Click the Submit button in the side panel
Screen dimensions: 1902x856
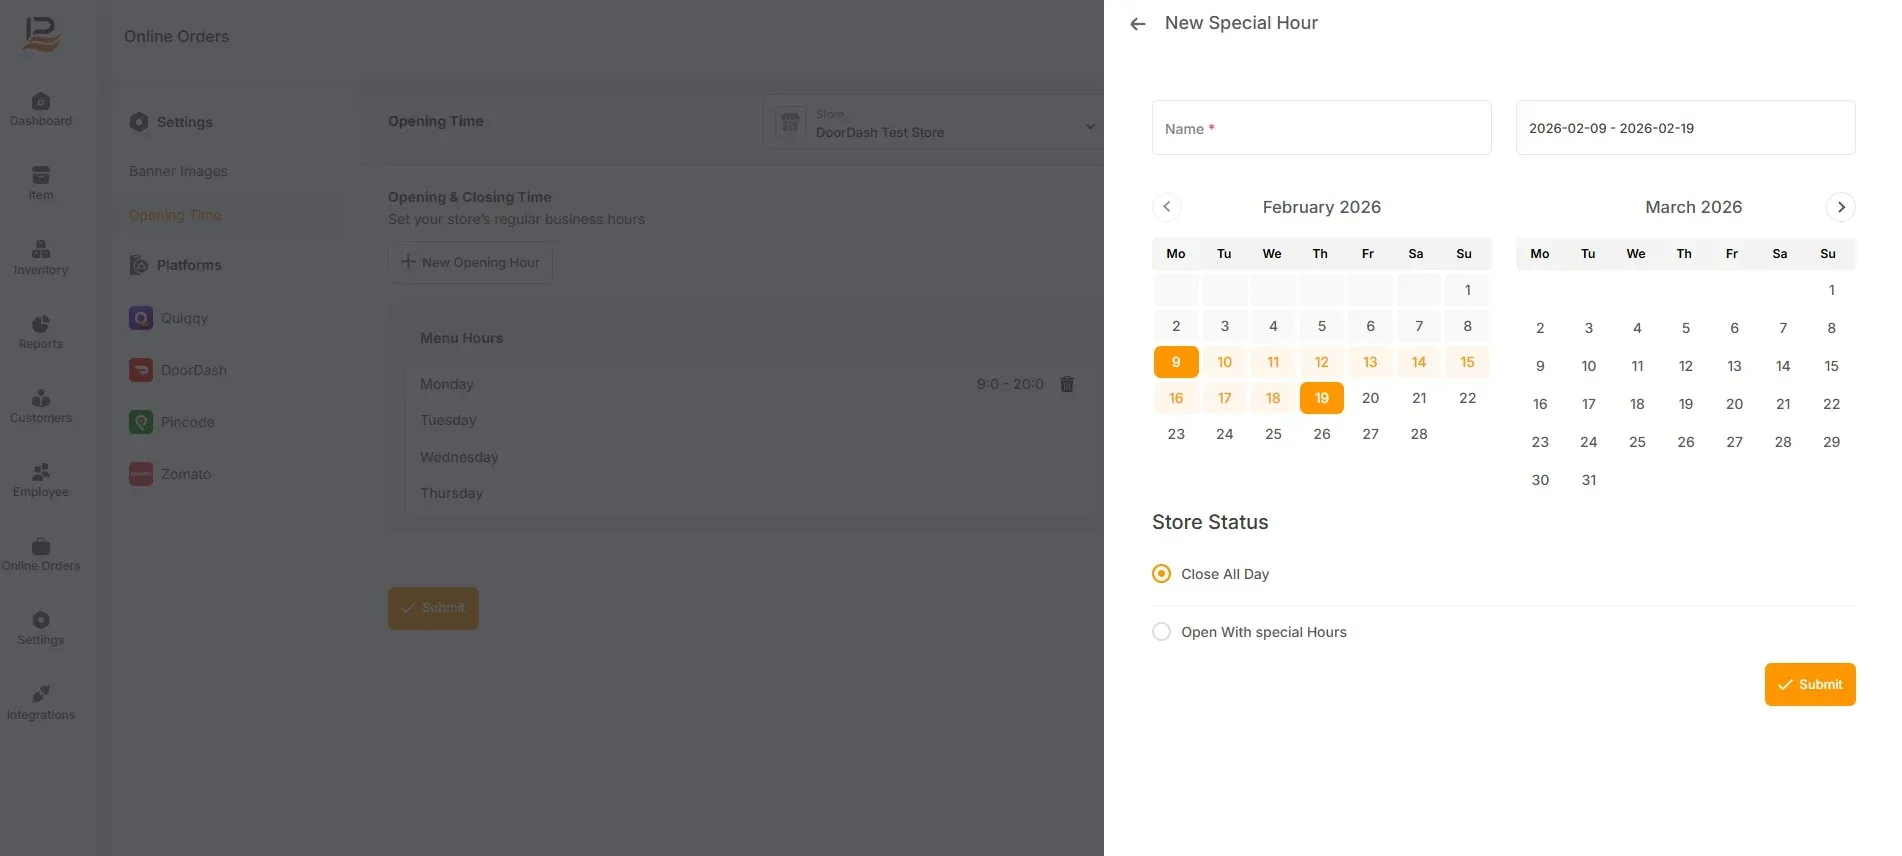1810,685
